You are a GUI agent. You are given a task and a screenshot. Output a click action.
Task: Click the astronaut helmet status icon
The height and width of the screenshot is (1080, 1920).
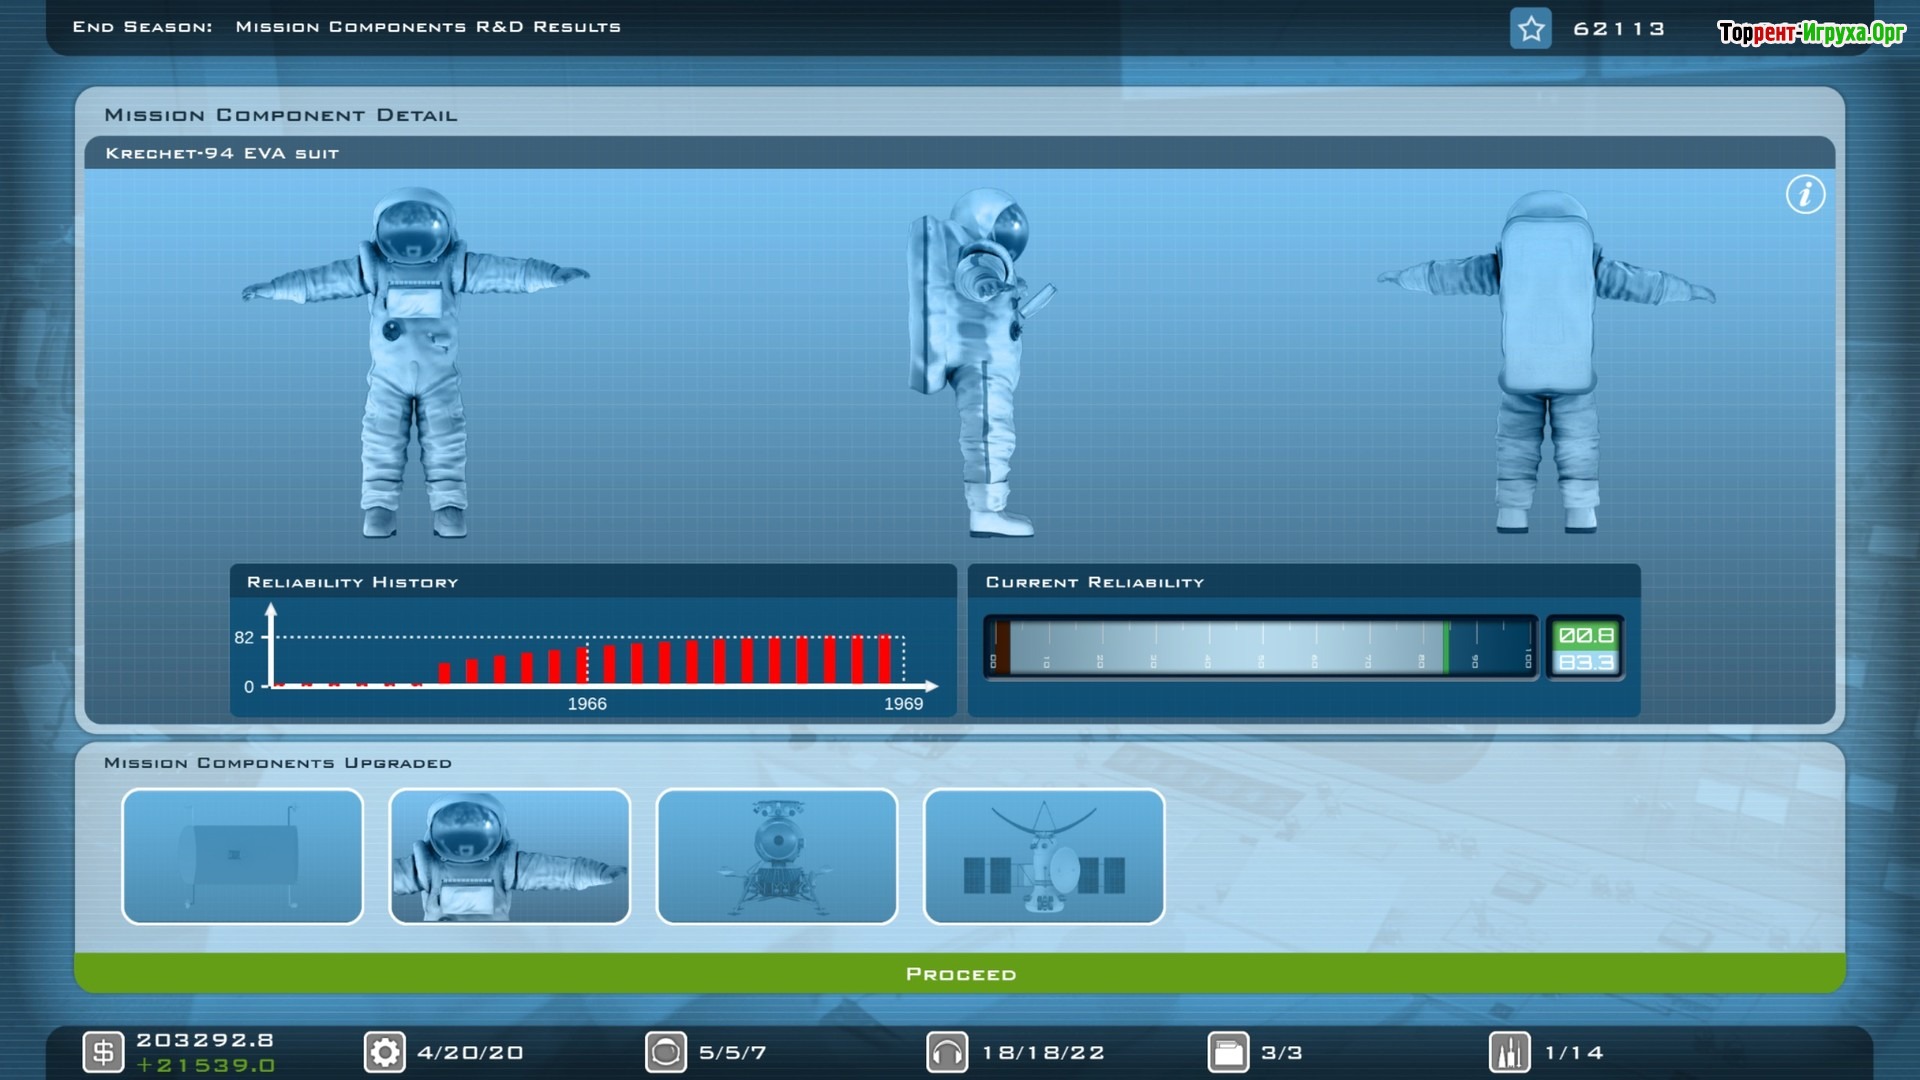(x=666, y=1052)
